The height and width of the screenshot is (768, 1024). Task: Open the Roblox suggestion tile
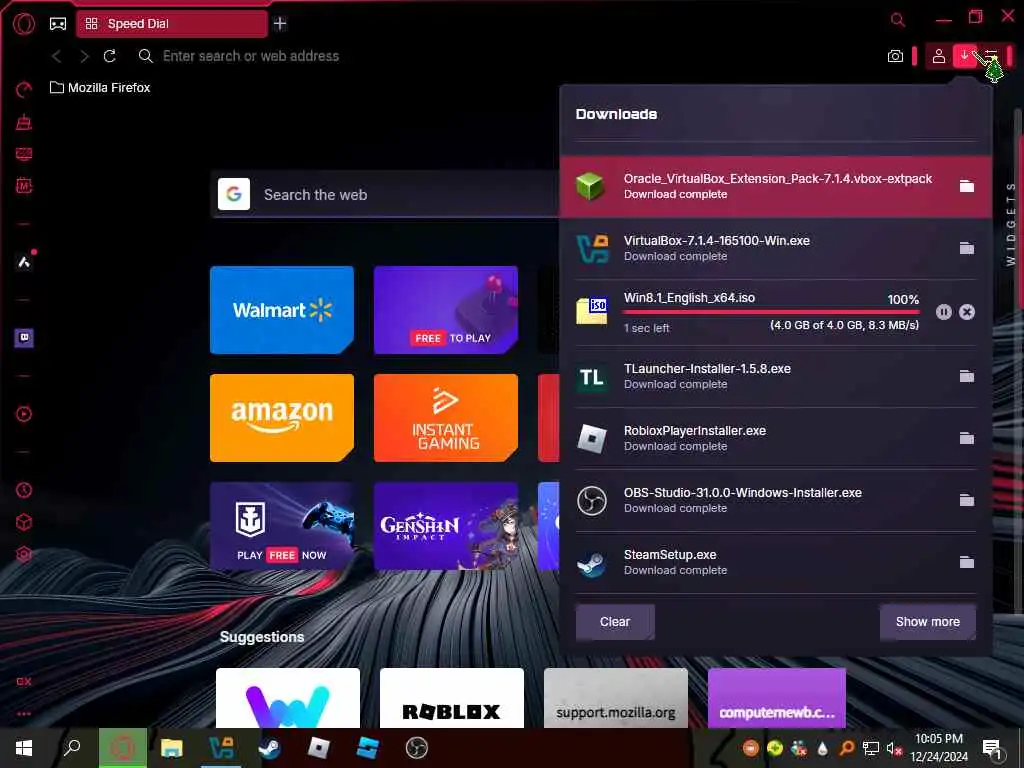452,697
